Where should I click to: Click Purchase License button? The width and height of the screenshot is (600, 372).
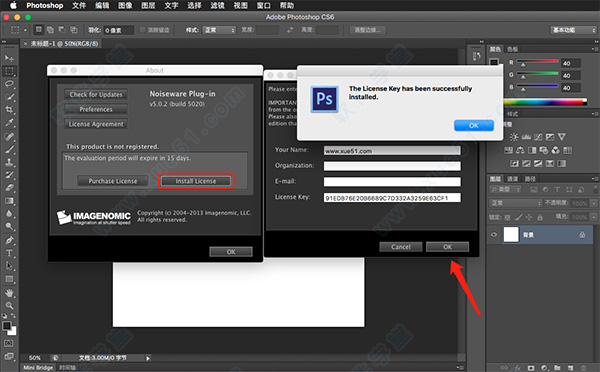click(x=113, y=181)
